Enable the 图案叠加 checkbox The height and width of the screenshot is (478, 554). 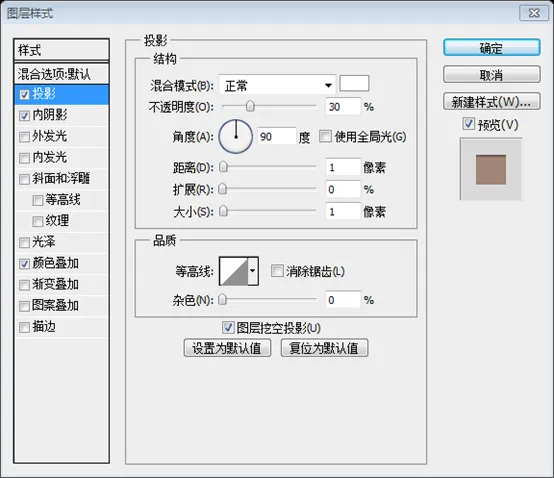[x=24, y=306]
